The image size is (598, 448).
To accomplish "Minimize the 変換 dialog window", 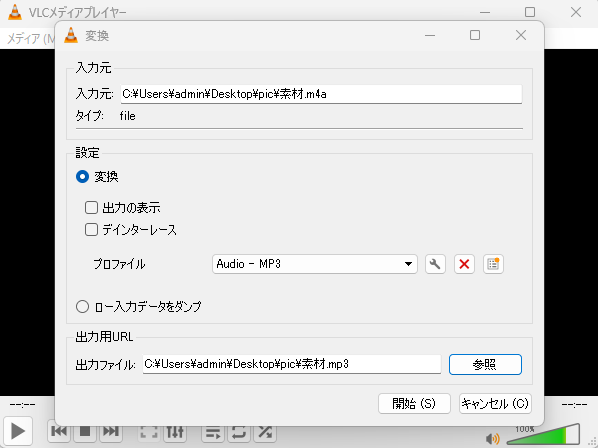I will pyautogui.click(x=430, y=35).
